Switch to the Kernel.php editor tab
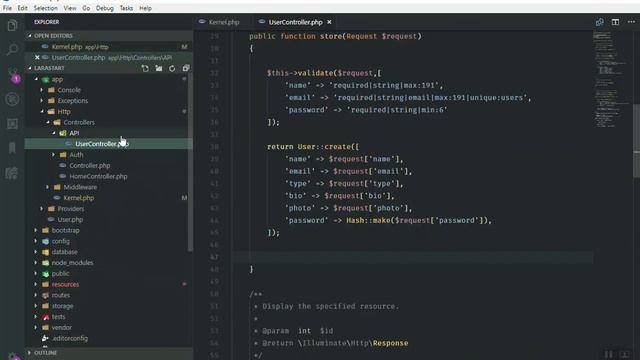Viewport: 640px width, 360px height. tap(224, 22)
